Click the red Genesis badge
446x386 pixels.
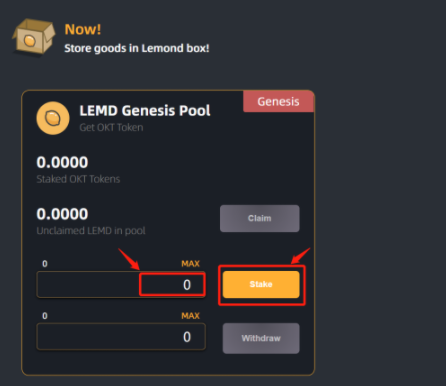pyautogui.click(x=279, y=101)
